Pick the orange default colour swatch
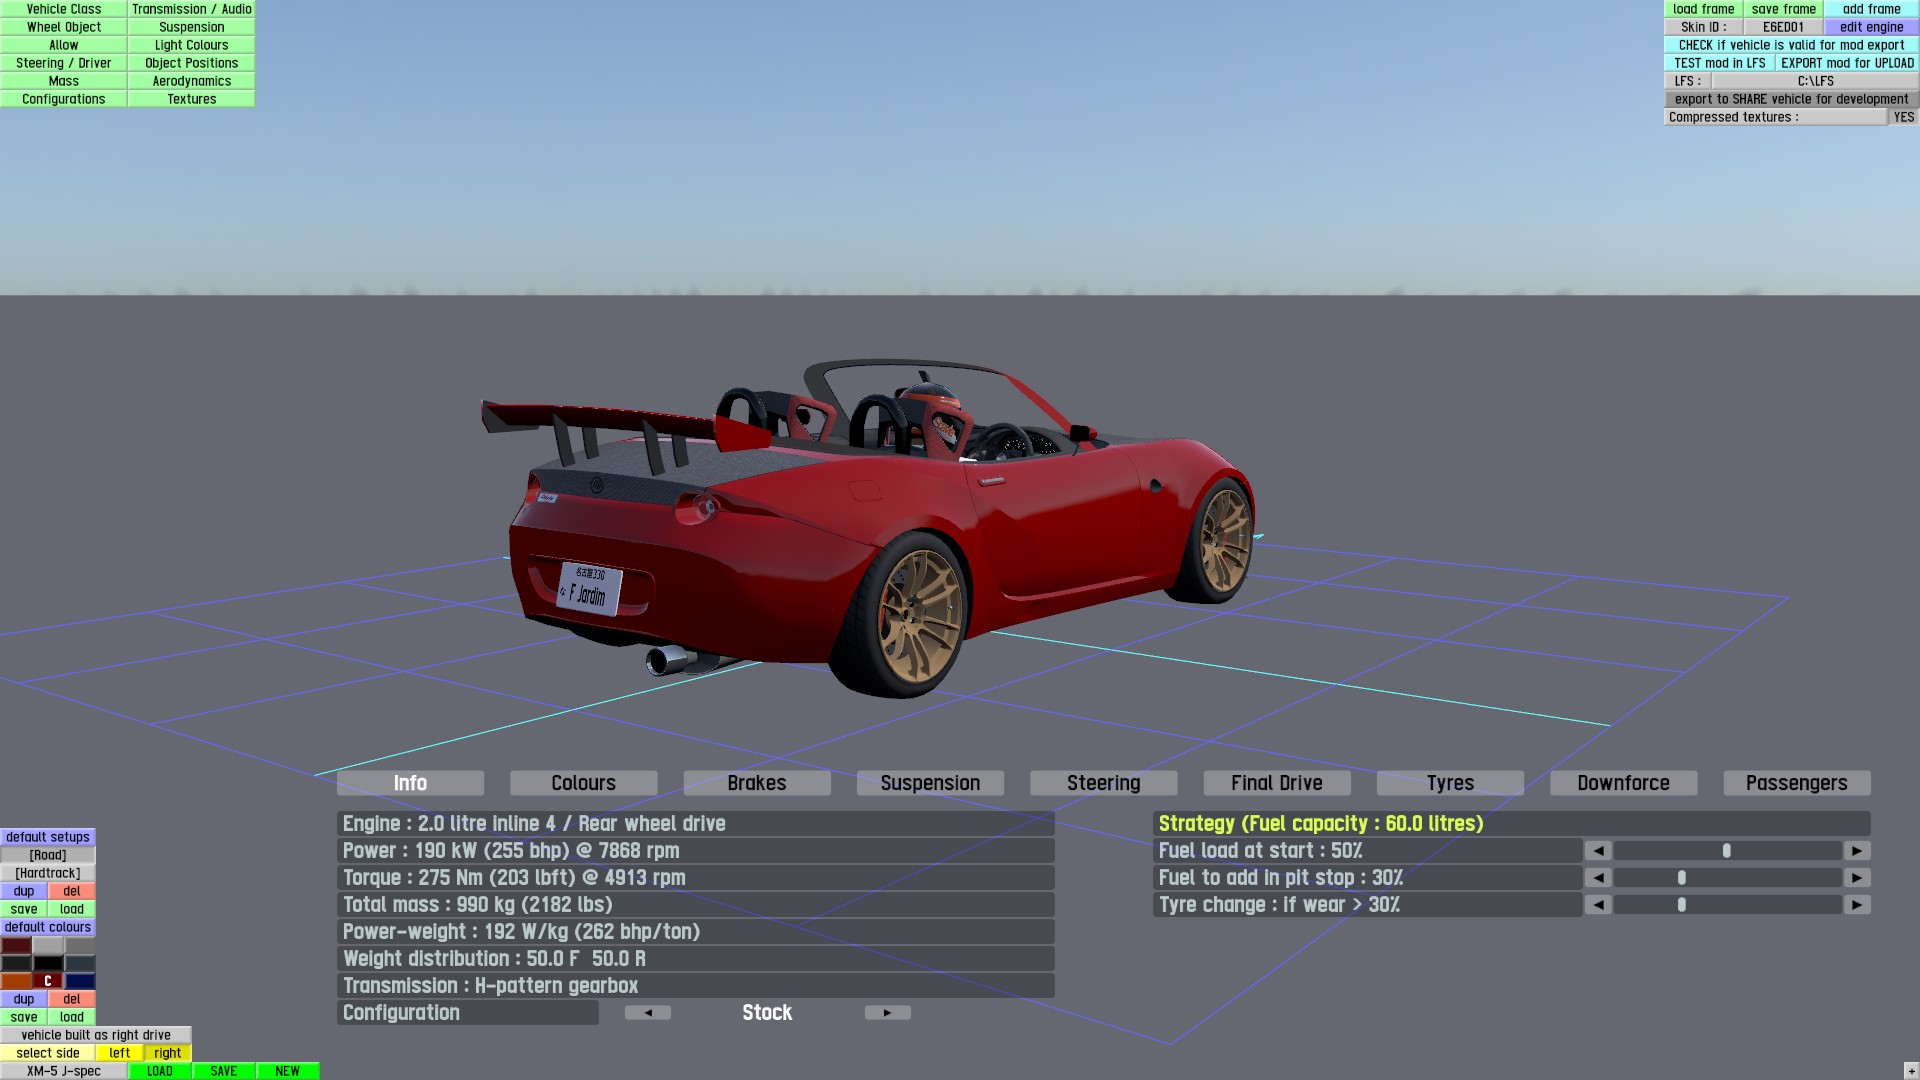Screen dimensions: 1920x1080 16,981
